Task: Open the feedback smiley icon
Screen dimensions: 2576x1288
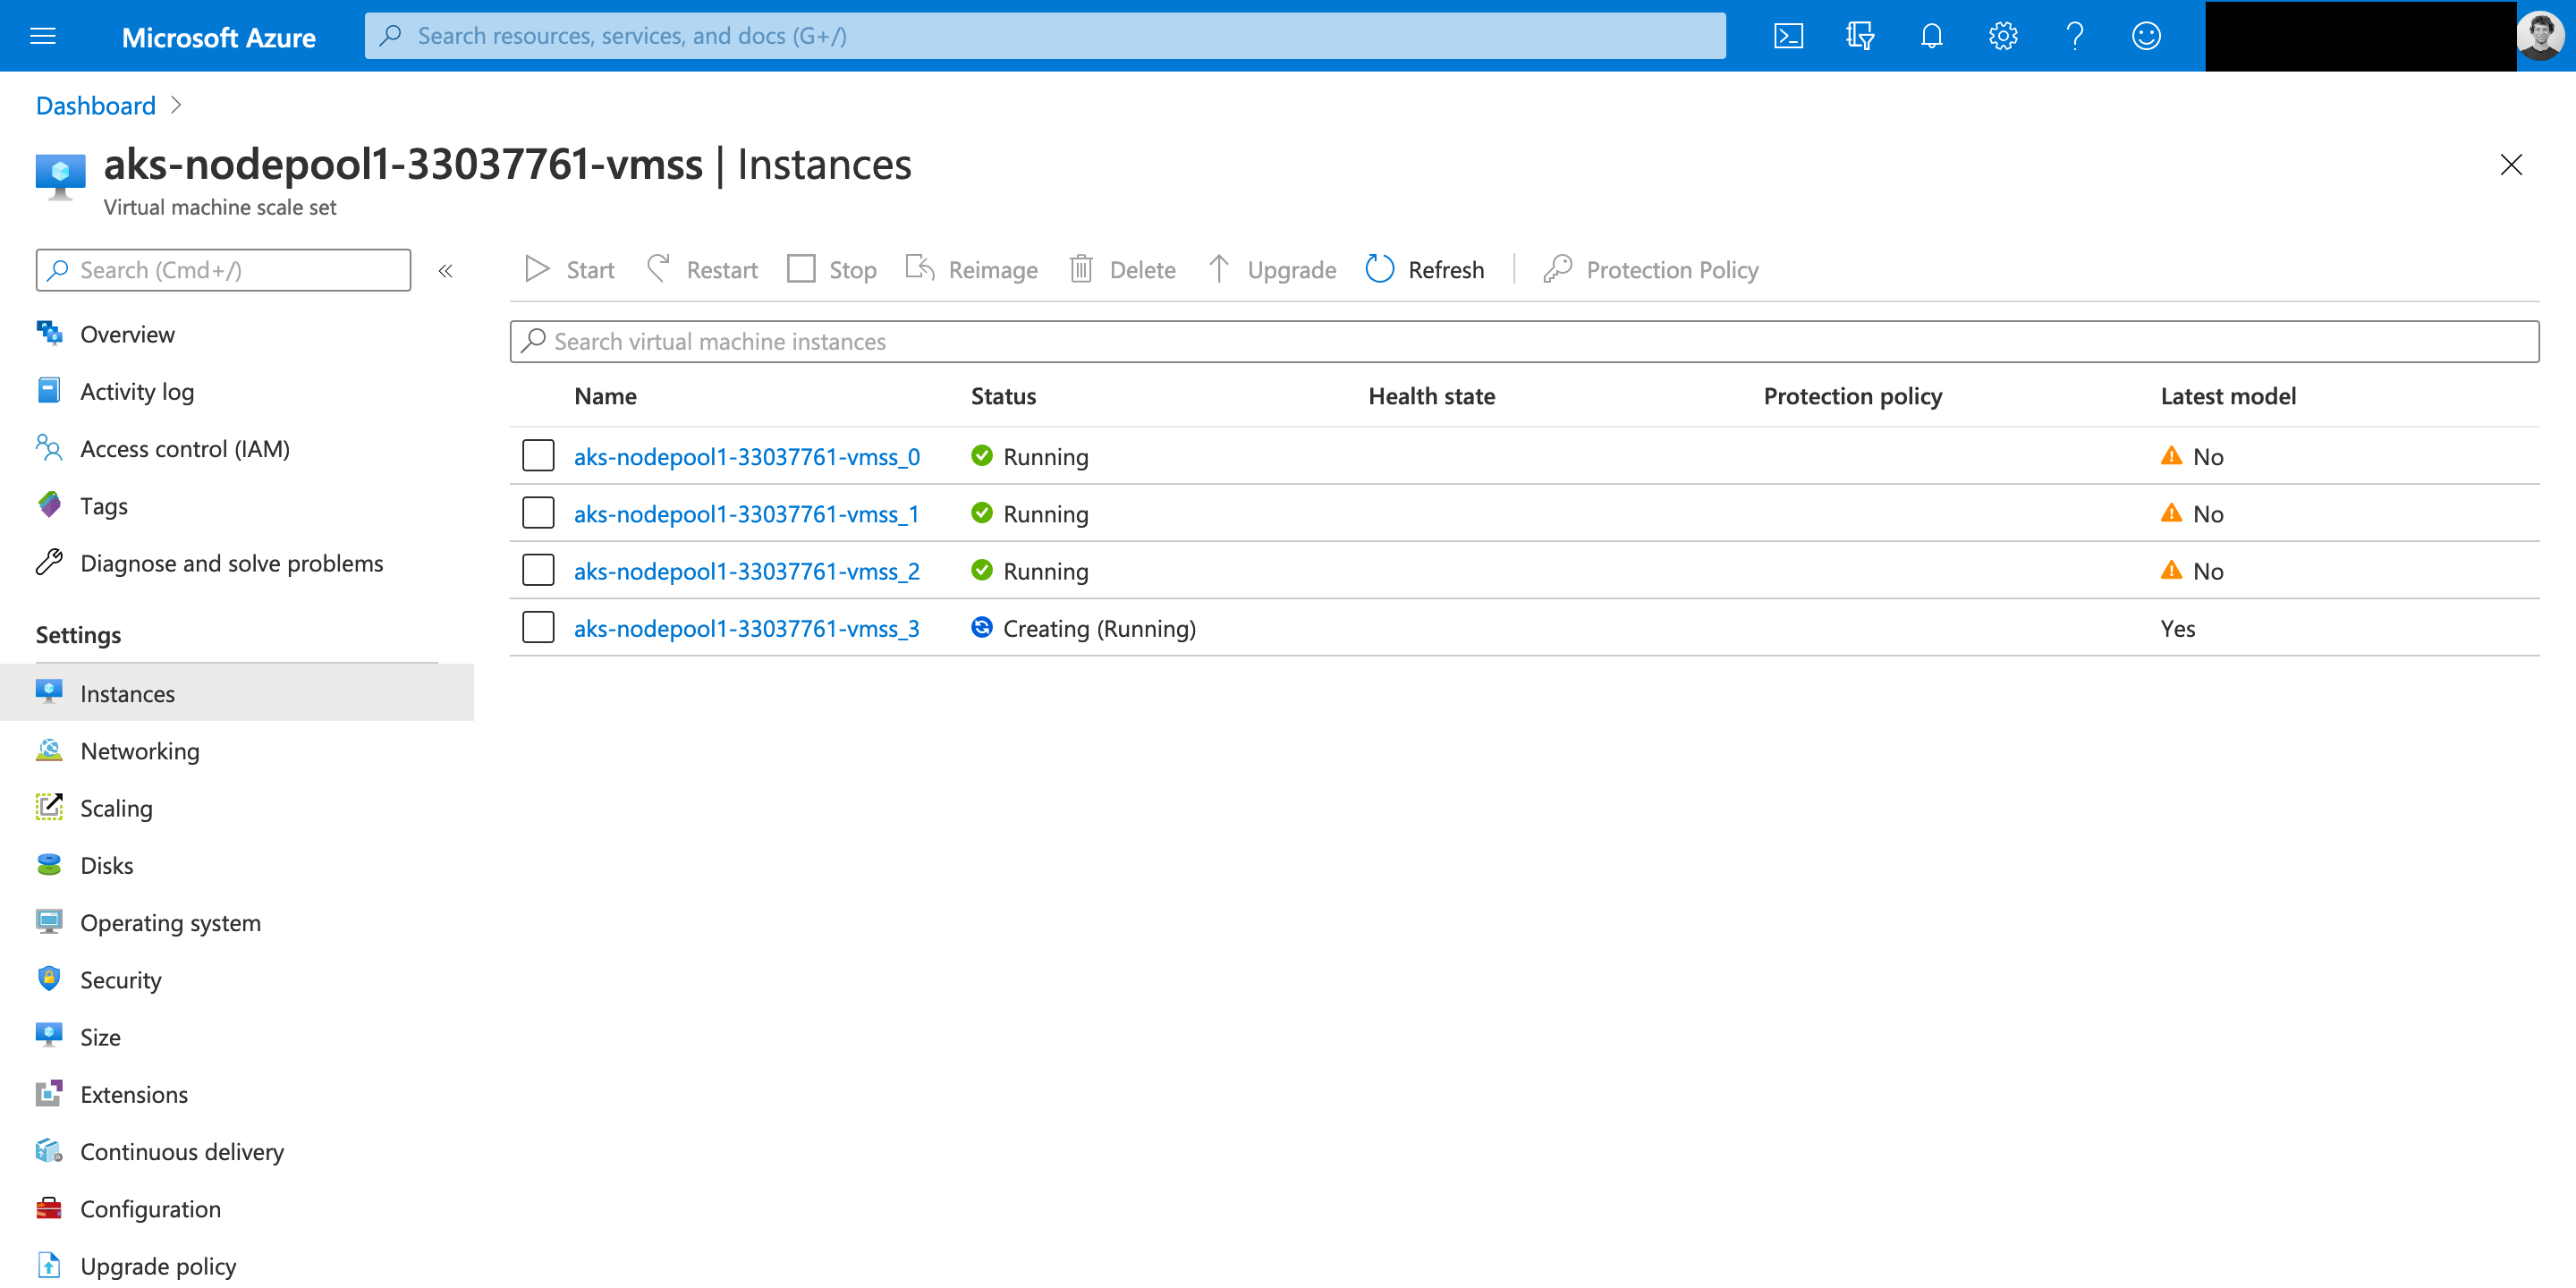Action: [x=2146, y=35]
